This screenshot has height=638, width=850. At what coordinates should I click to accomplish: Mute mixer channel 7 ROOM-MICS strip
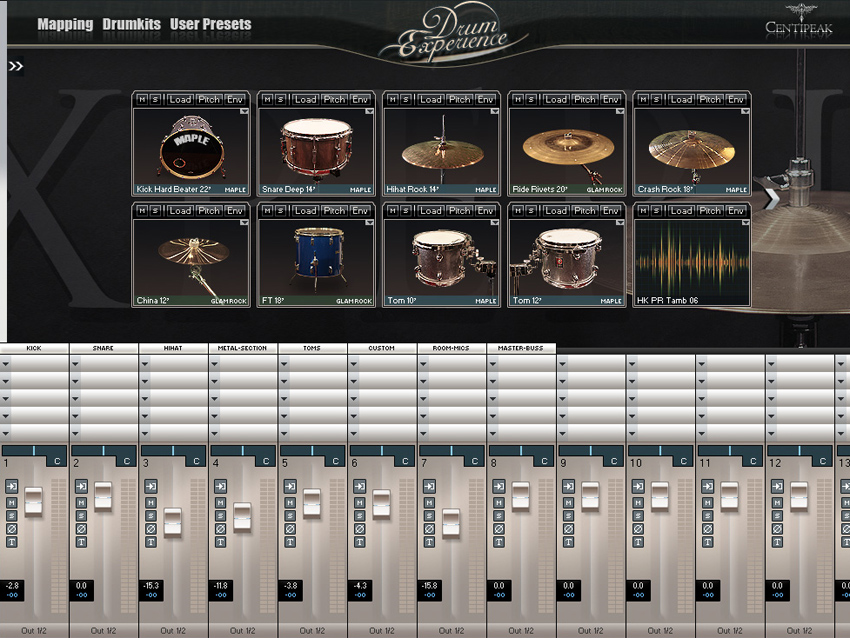[x=429, y=502]
